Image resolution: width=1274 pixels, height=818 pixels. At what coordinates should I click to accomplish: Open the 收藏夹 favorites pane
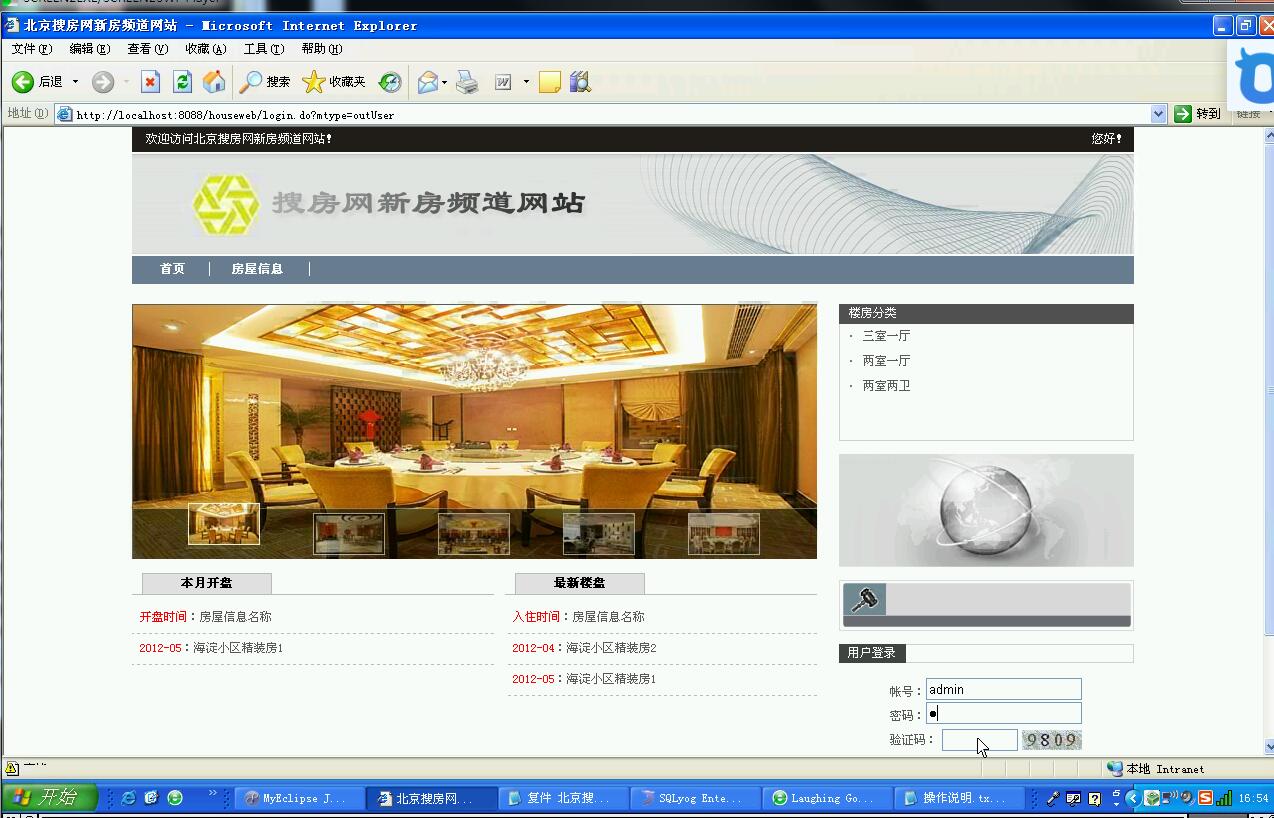[x=334, y=82]
